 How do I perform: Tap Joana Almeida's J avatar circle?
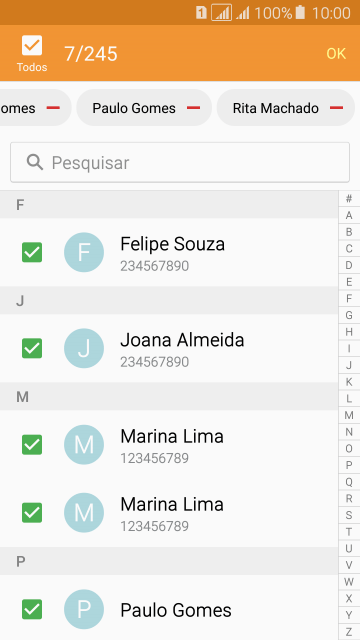click(84, 349)
